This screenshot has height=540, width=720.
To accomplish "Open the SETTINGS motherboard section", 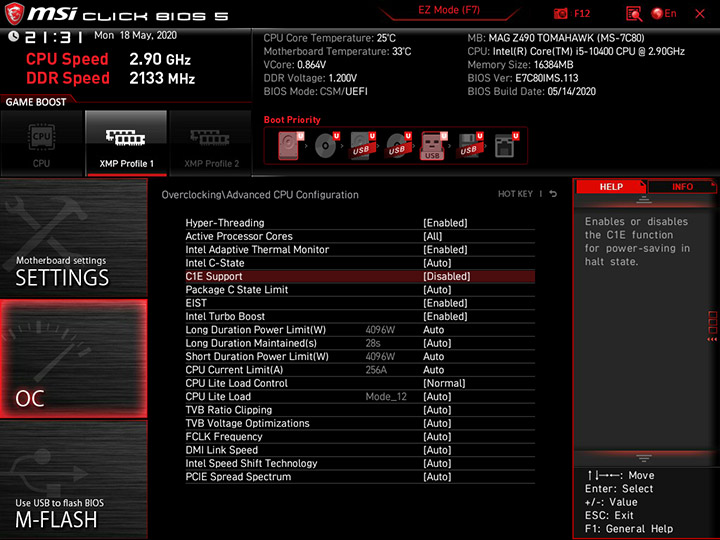I will (x=74, y=238).
